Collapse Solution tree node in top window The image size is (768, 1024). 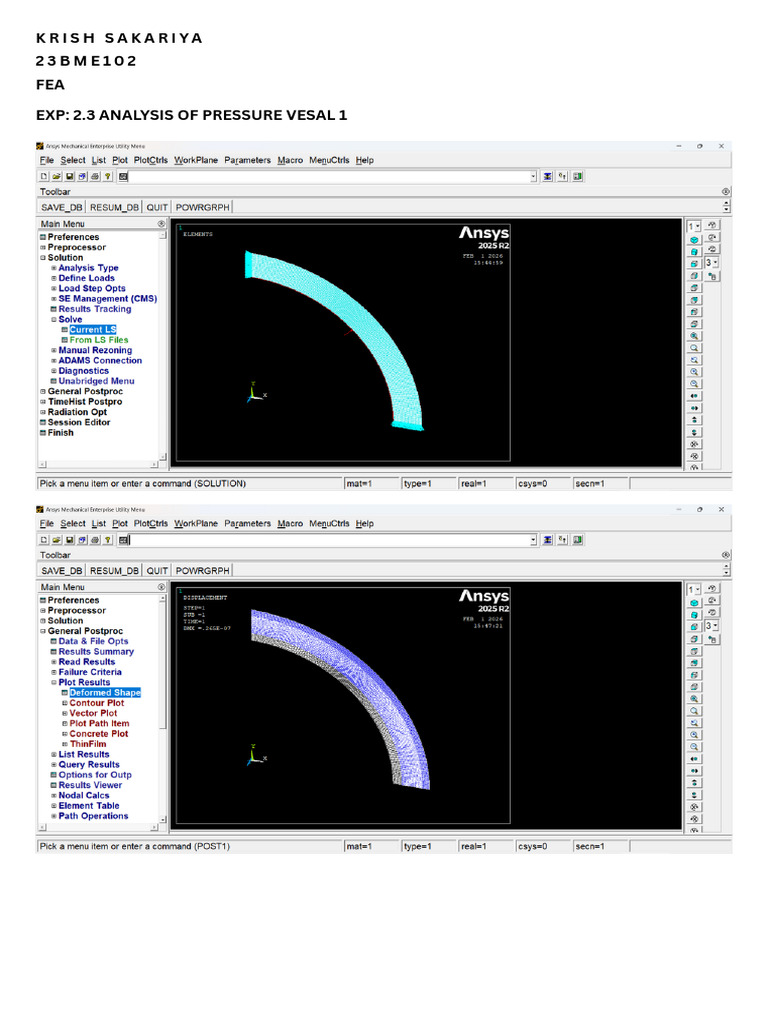point(43,258)
